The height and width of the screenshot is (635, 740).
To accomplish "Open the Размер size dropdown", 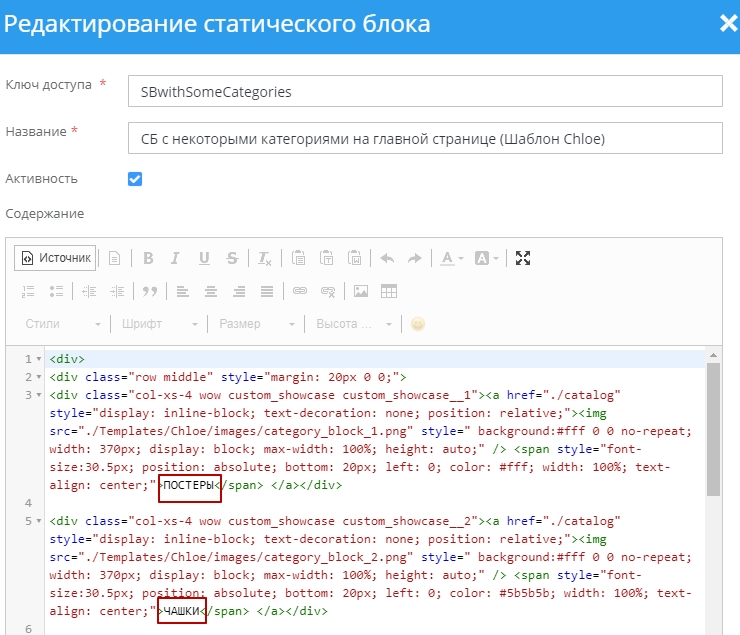I will click(x=256, y=324).
